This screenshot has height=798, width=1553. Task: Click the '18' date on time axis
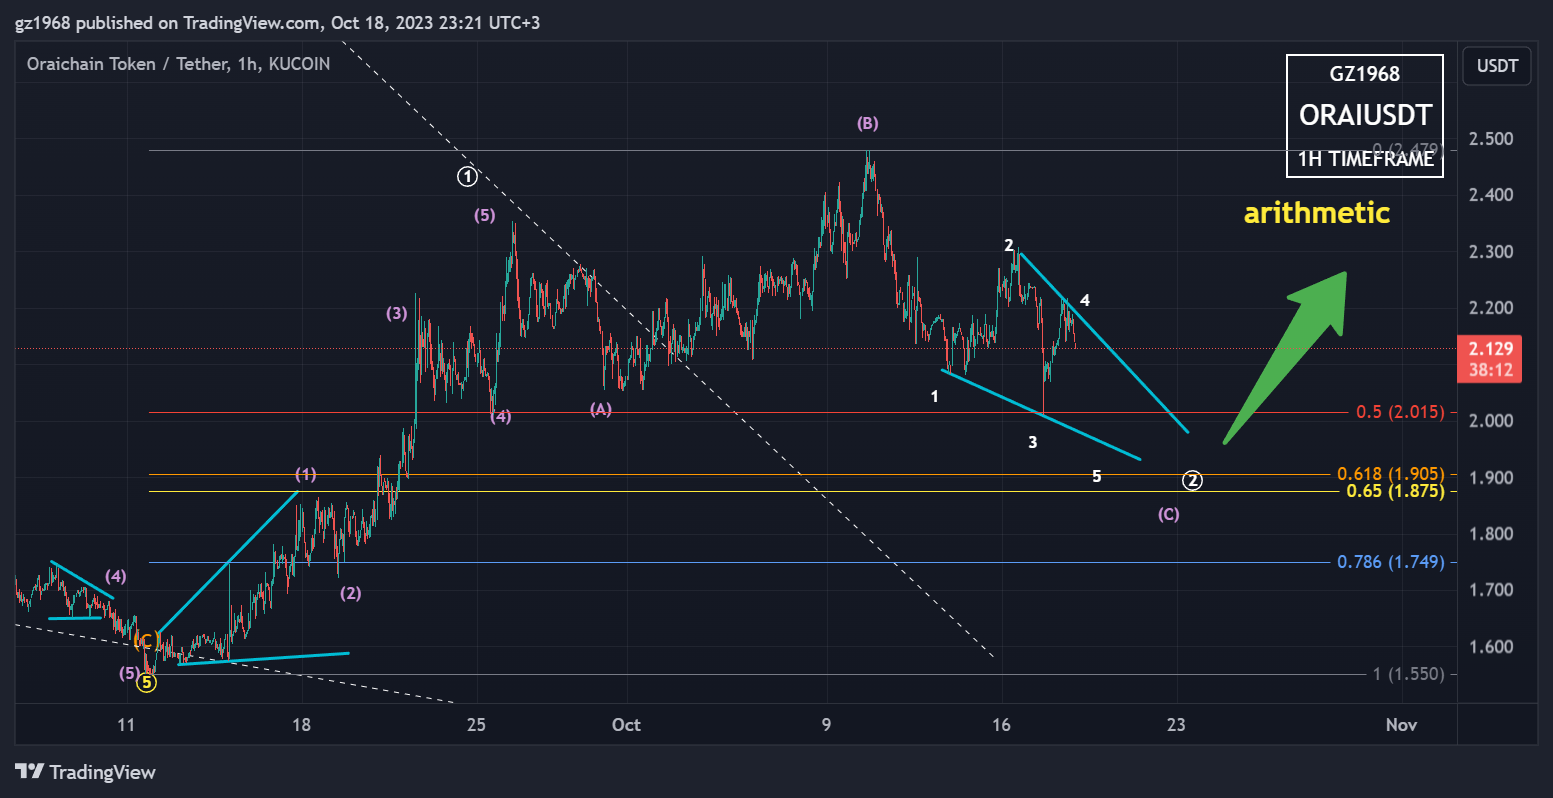[x=301, y=725]
